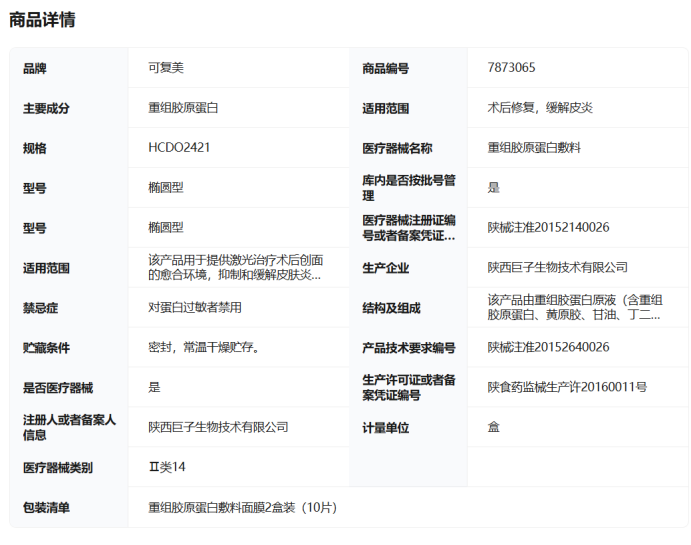691x545 pixels.
Task: Select specification value HCDO2421
Action: click(x=179, y=148)
